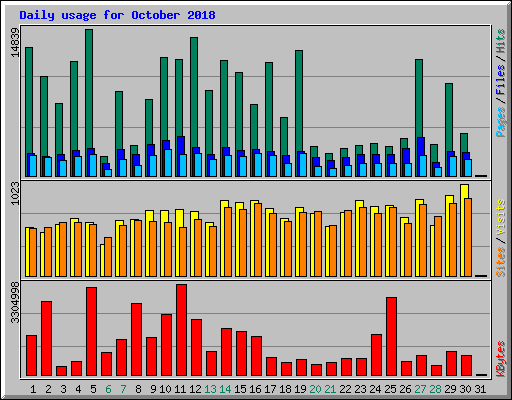
Task: Click day 19 on the x-axis
Action: 300,389
